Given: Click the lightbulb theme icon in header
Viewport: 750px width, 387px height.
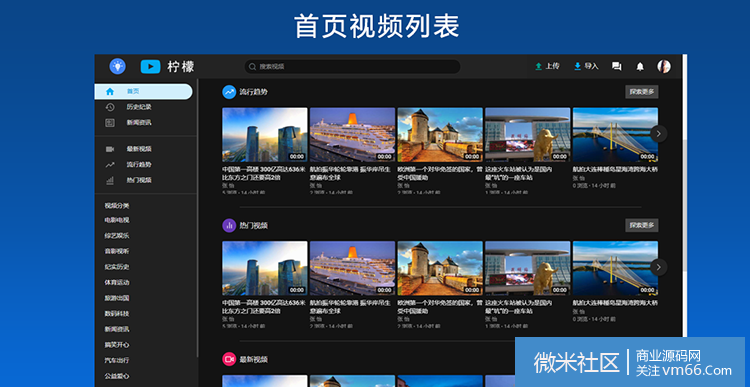Looking at the screenshot, I should coord(117,66).
